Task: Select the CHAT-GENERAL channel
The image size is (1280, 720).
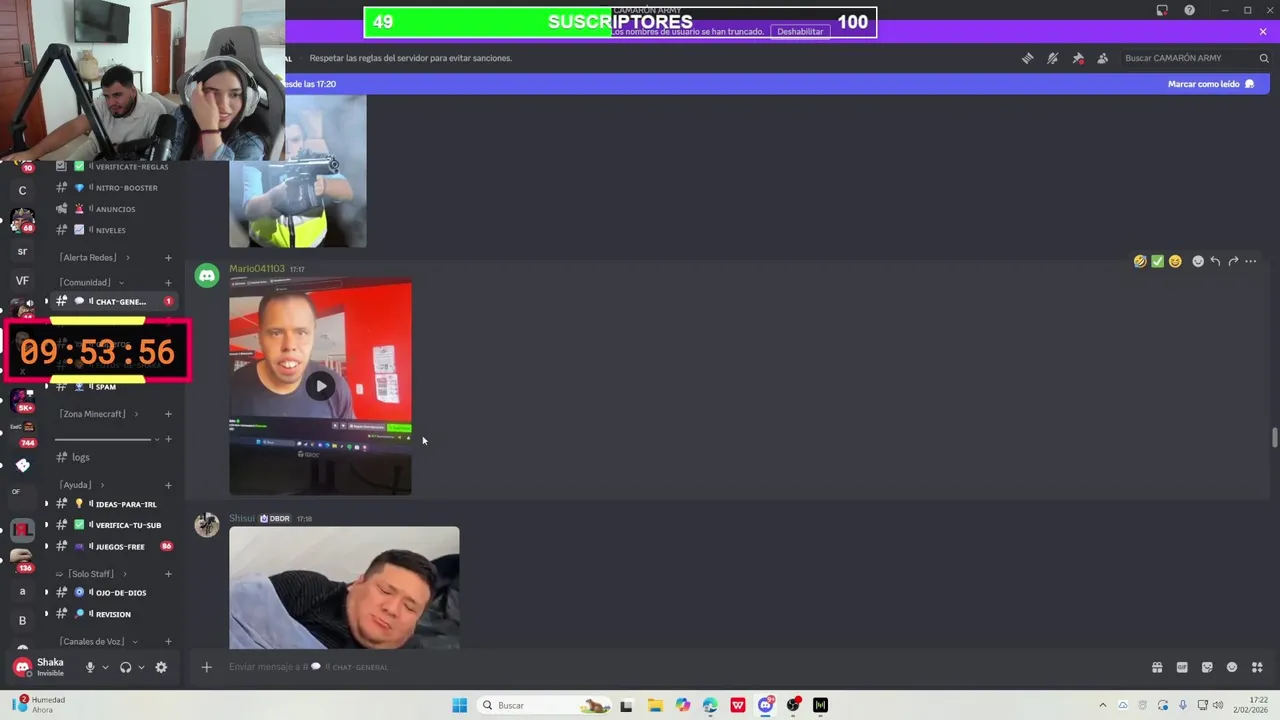Action: click(x=113, y=301)
